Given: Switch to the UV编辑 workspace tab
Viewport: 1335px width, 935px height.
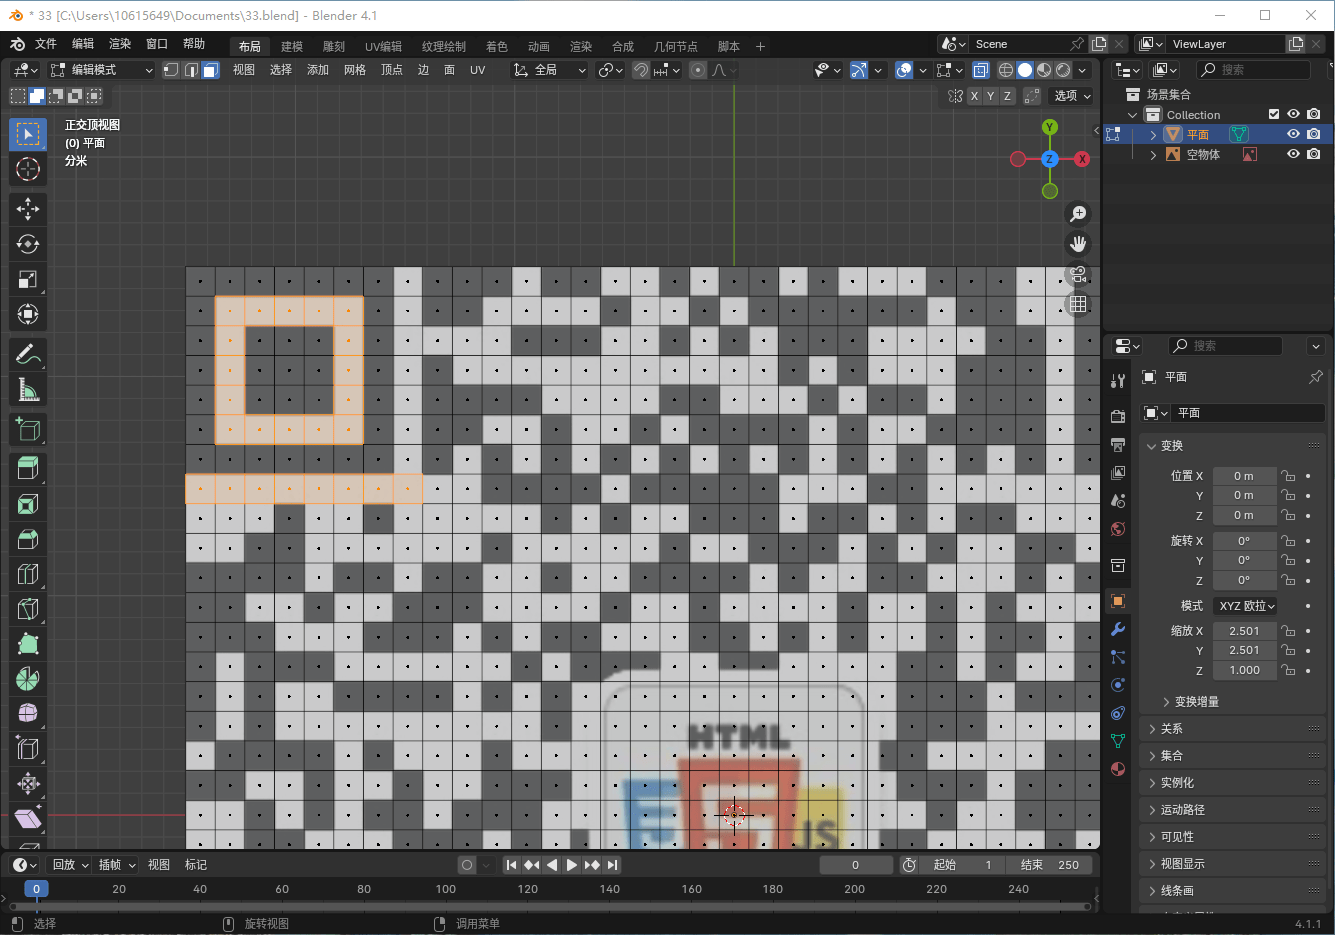Looking at the screenshot, I should click(383, 46).
